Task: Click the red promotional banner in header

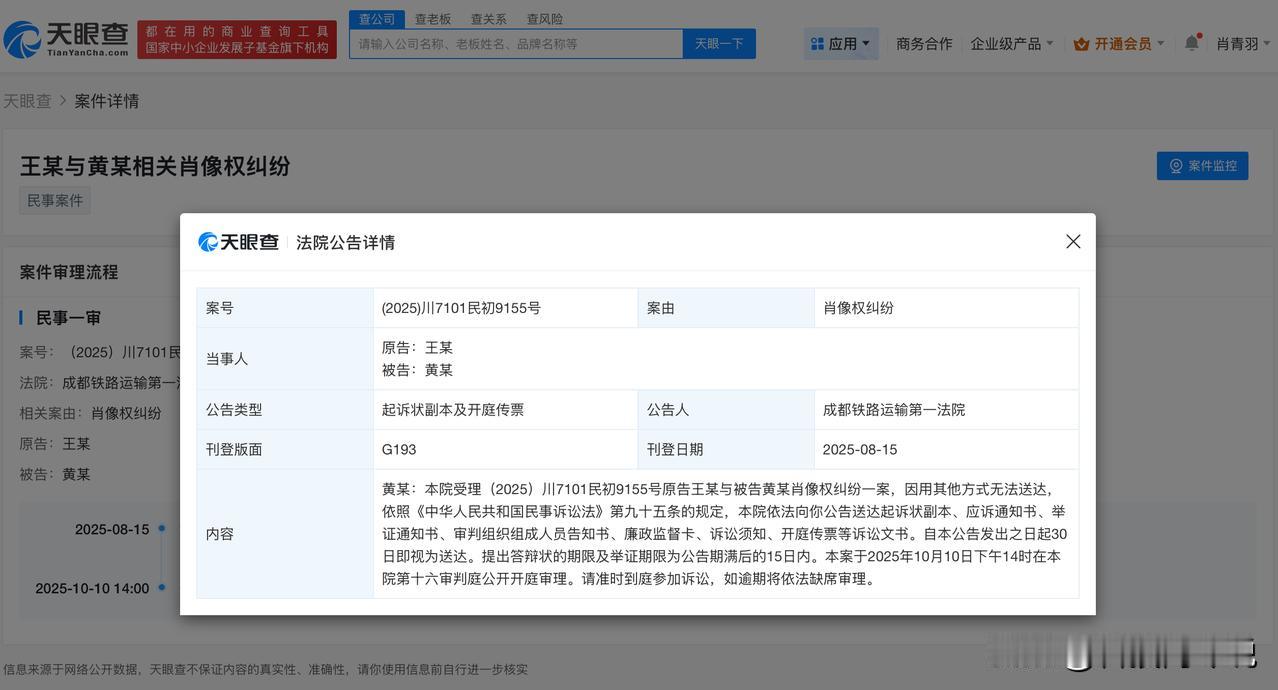Action: point(237,39)
